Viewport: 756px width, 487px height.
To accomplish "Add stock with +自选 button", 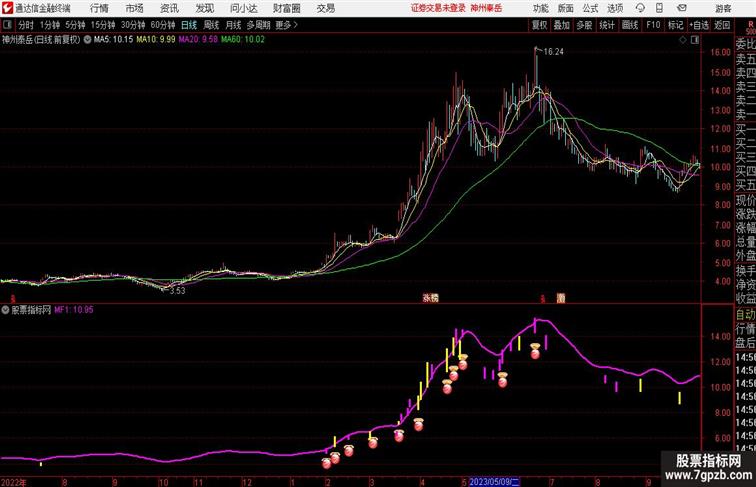I will click(699, 25).
